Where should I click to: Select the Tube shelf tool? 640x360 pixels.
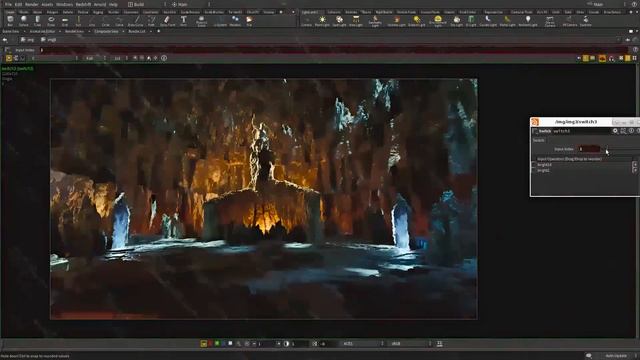[x=38, y=20]
